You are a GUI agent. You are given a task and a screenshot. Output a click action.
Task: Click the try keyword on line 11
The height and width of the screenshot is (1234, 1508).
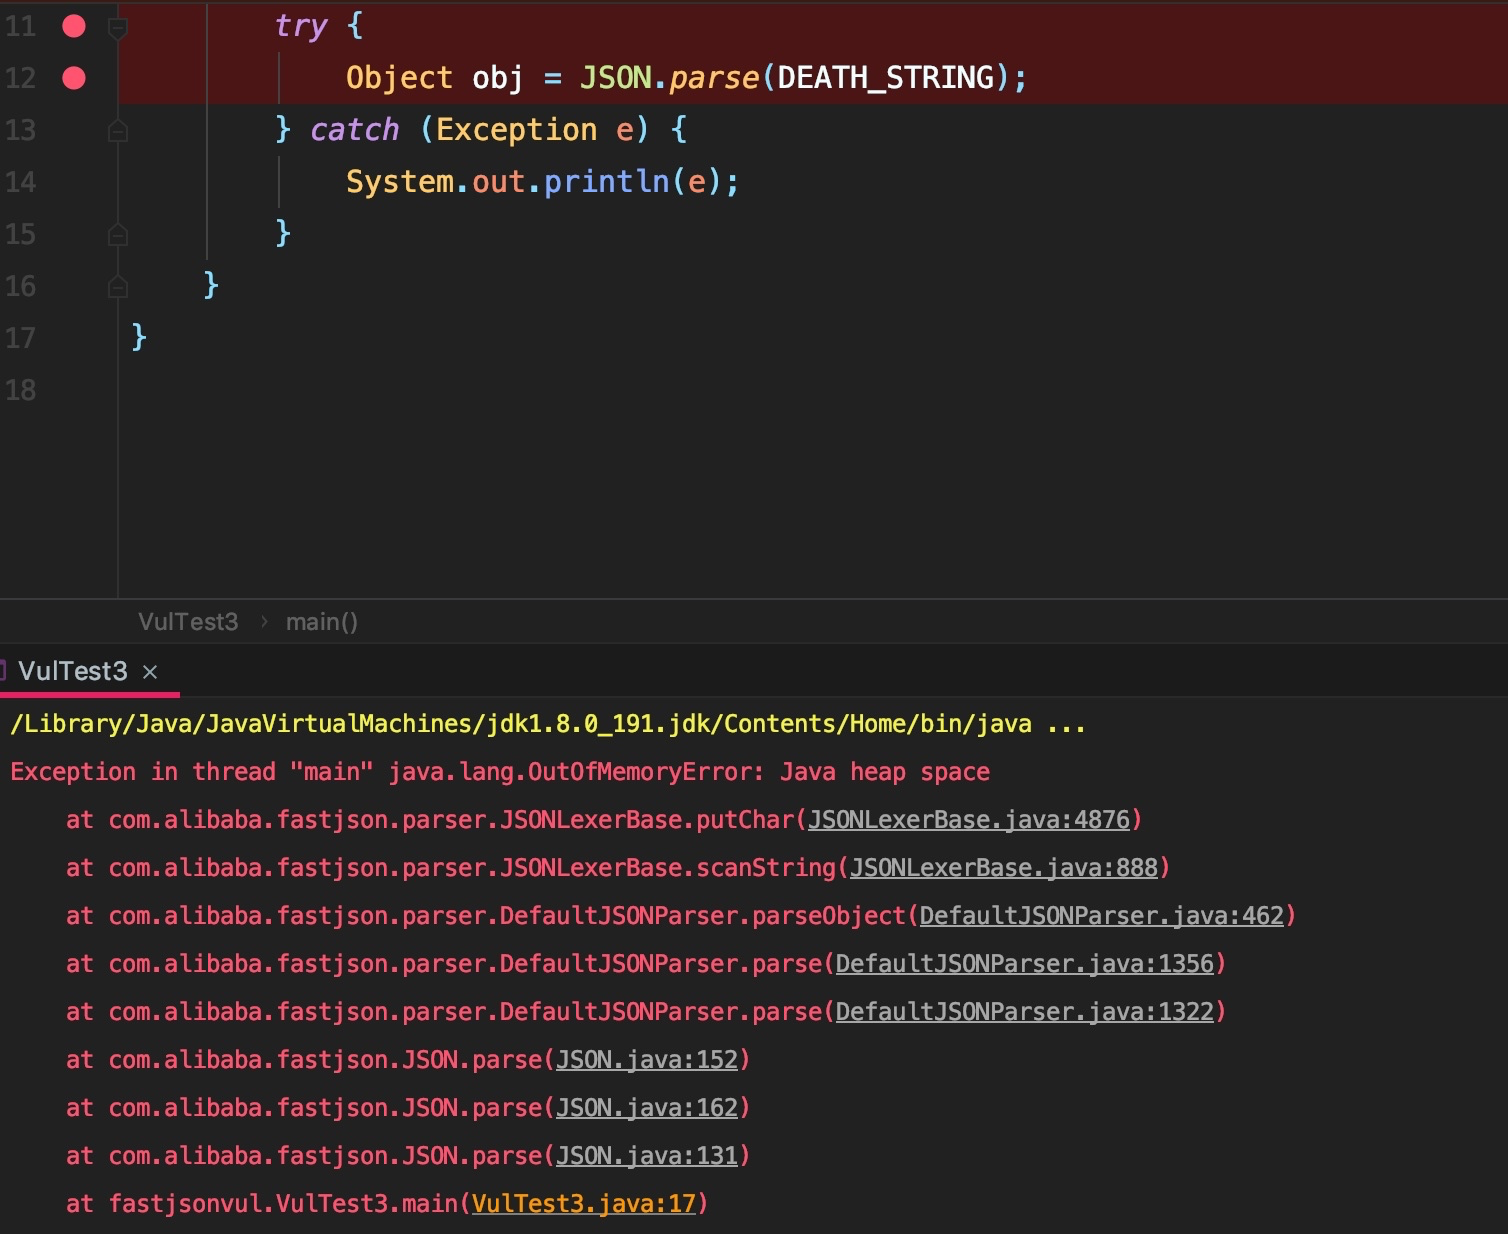tap(301, 27)
